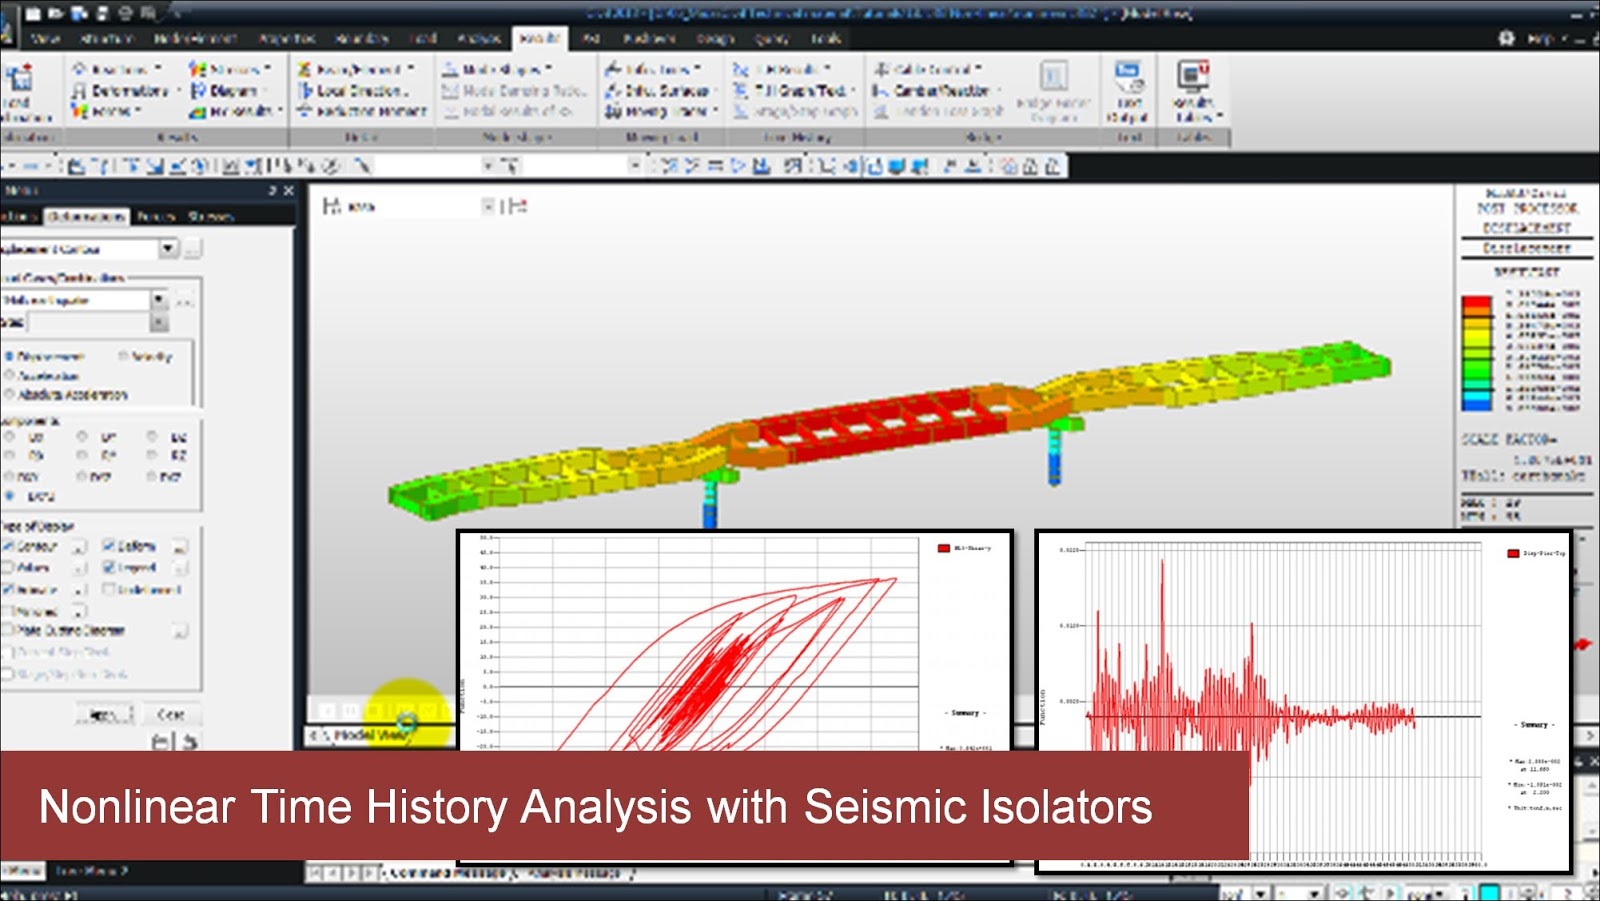
Task: Open the Design ribbon tab
Action: (x=715, y=38)
